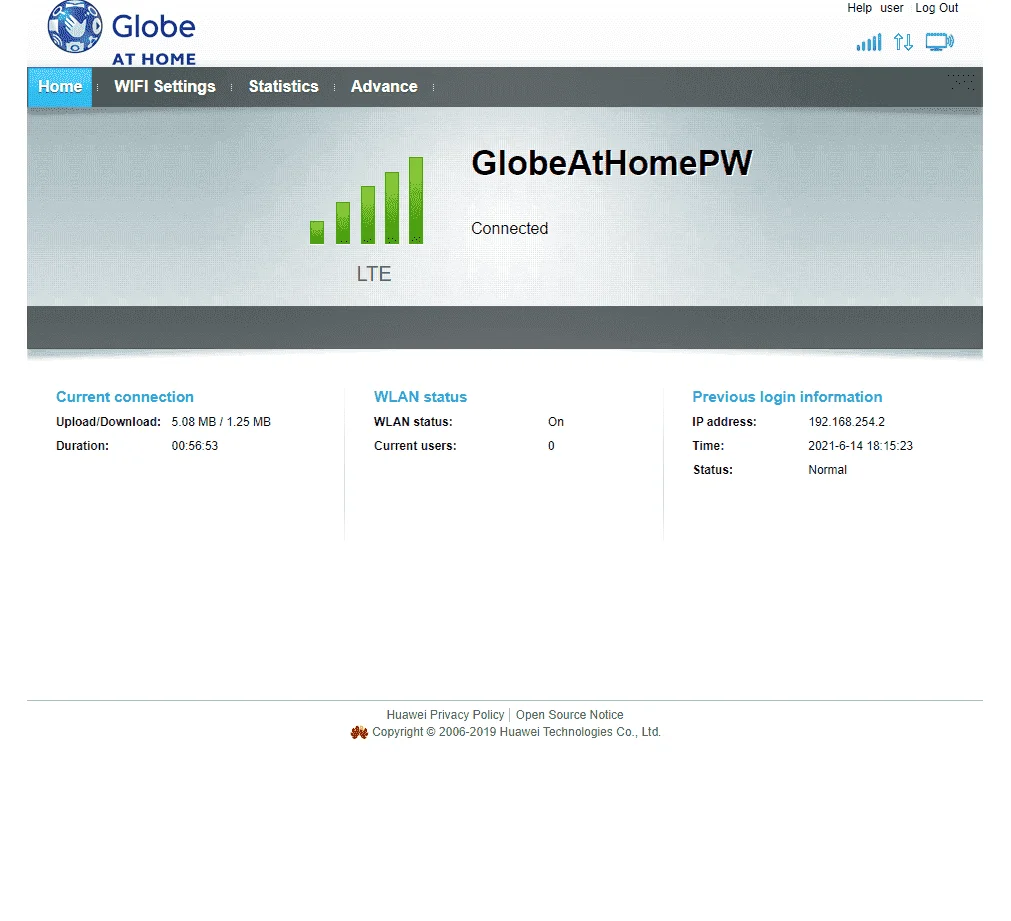Click the Globe At Home logo

[x=121, y=33]
